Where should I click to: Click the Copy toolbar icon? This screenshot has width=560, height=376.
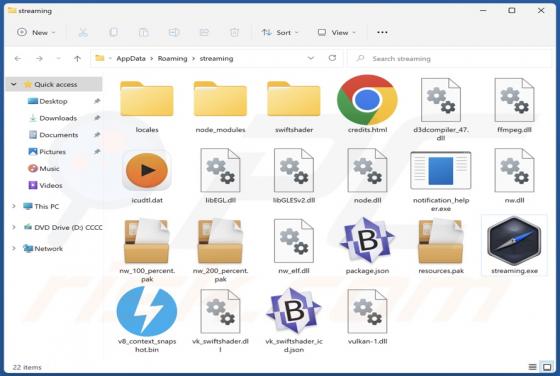tap(113, 32)
